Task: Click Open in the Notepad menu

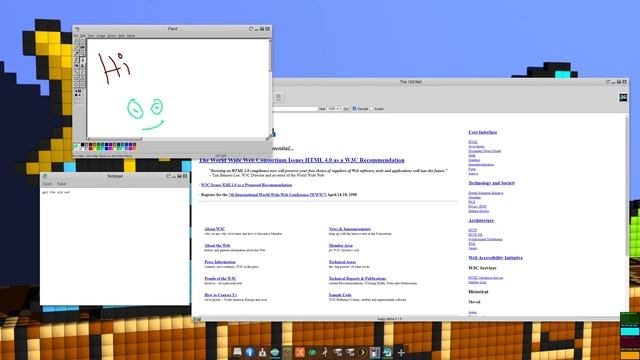Action: click(47, 184)
